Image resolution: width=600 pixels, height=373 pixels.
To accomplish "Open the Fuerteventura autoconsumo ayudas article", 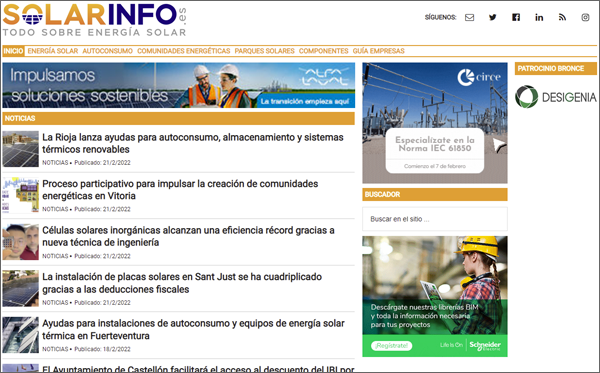I will click(x=194, y=329).
